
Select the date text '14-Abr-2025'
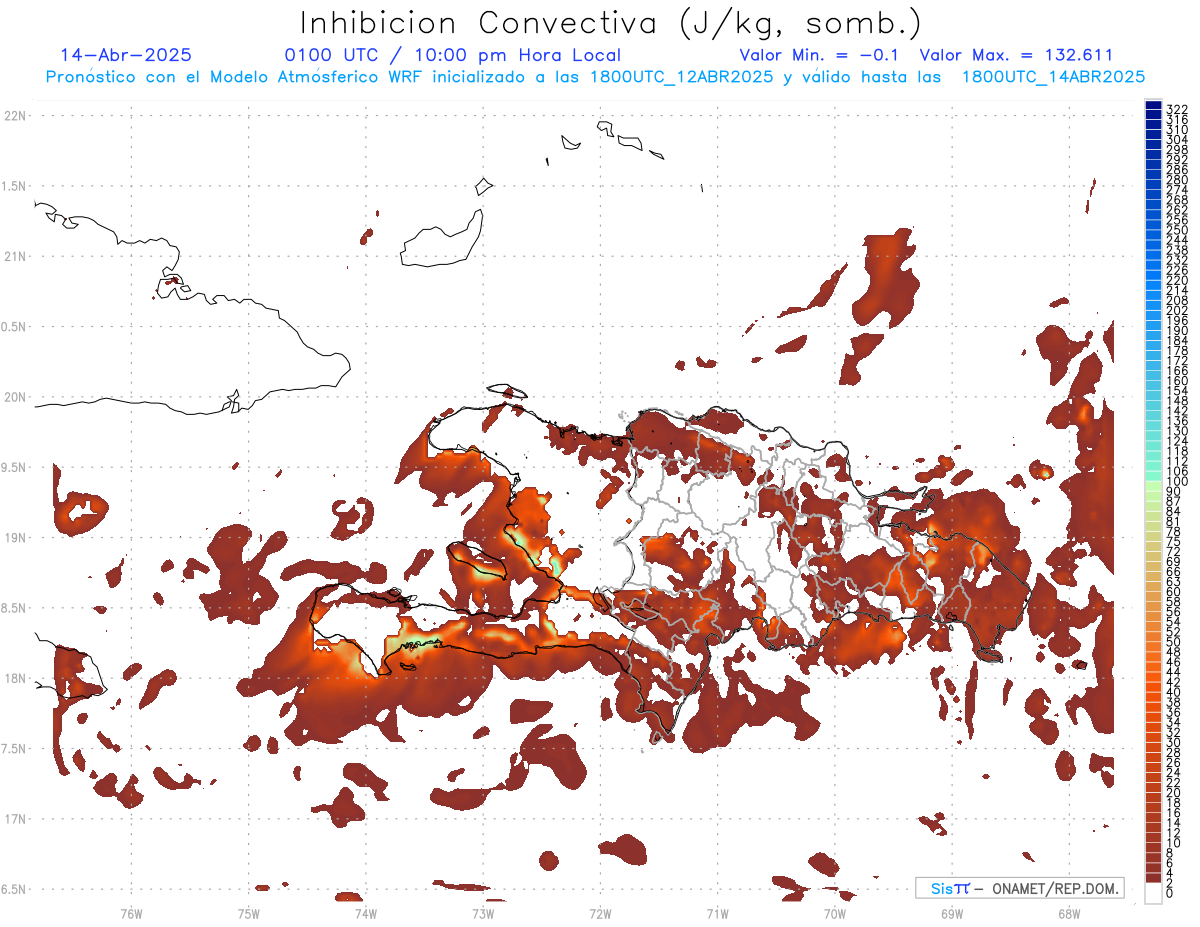tap(126, 55)
